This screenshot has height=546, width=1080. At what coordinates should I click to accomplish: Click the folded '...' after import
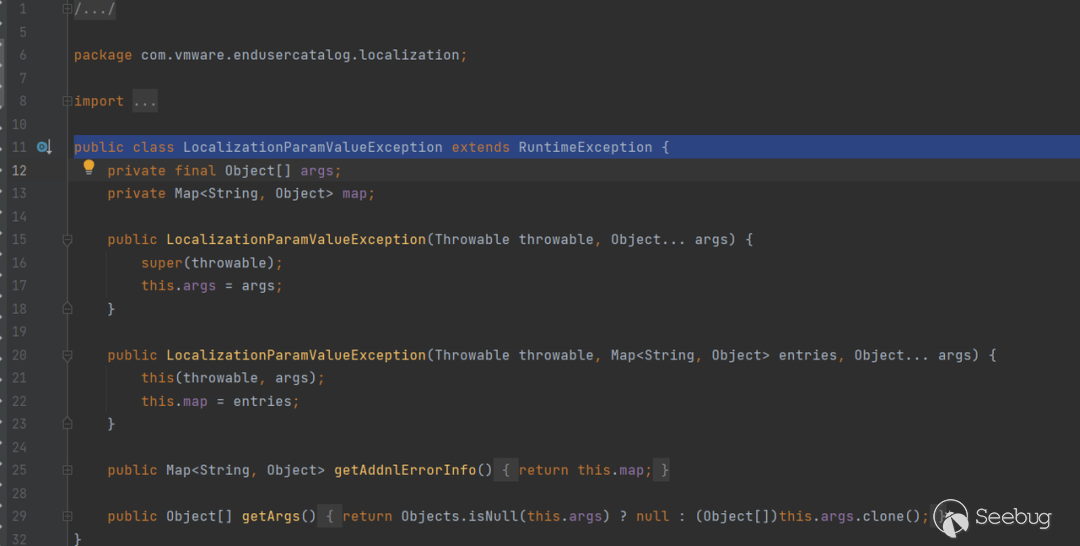(x=145, y=101)
